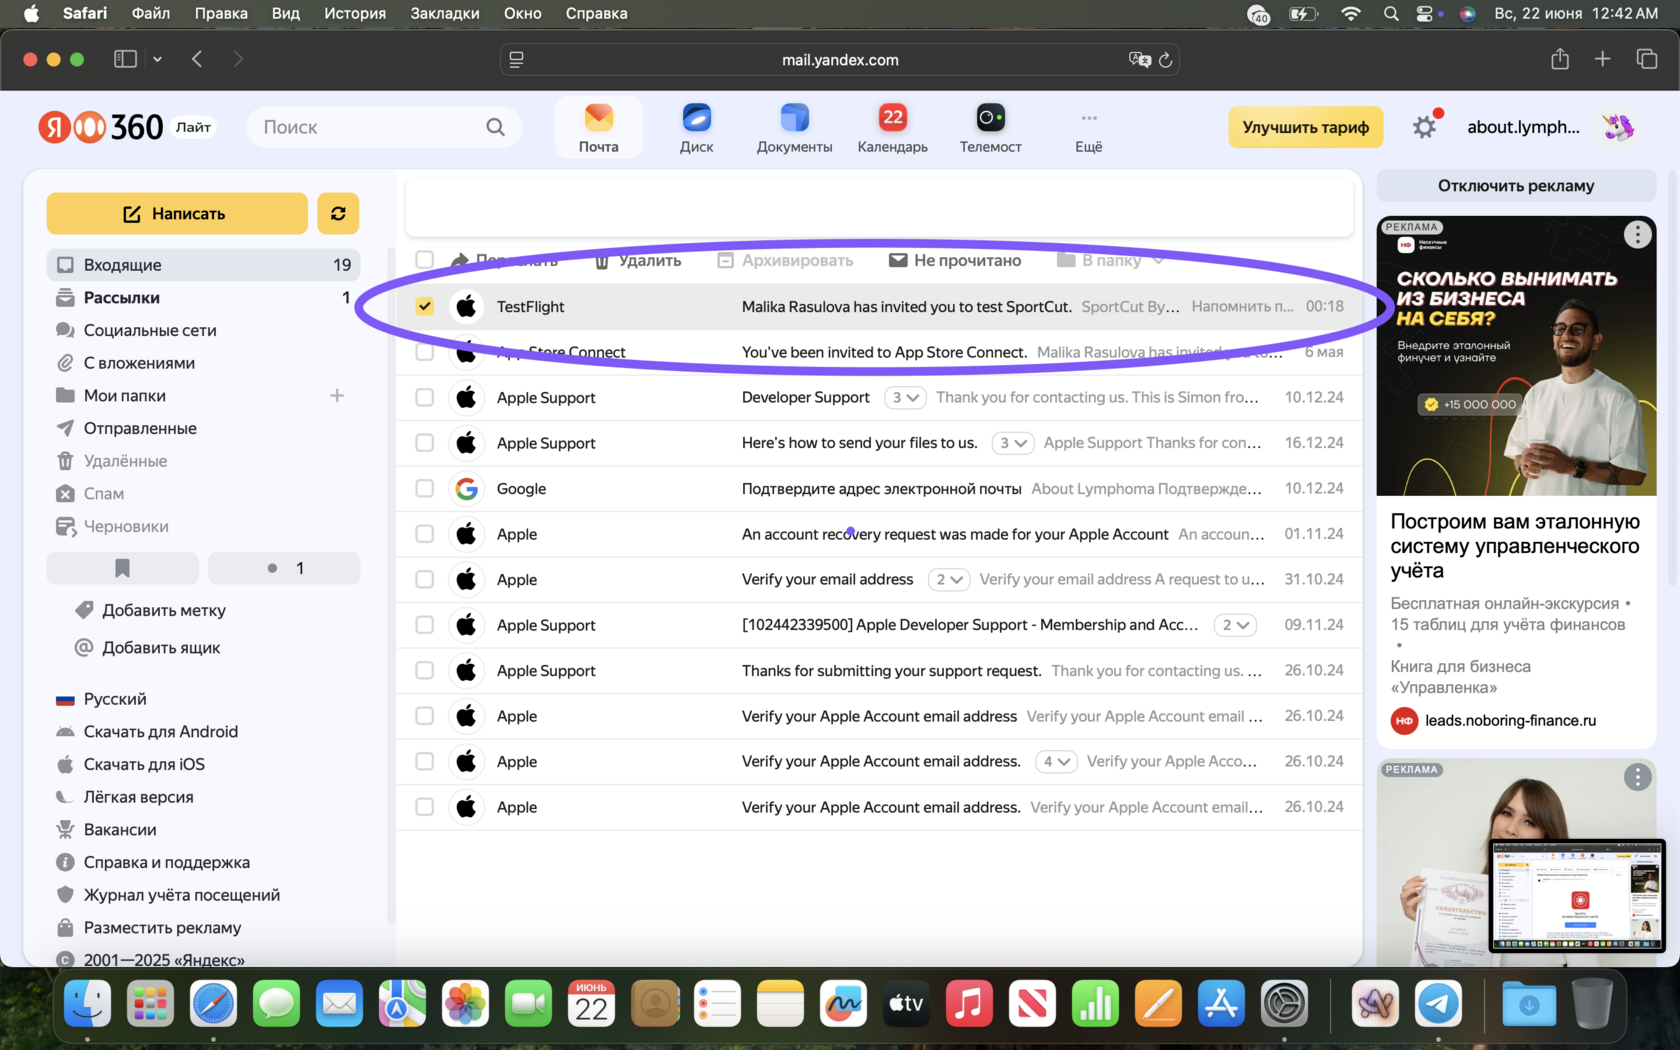Click the mail.yandex.com address bar
Viewport: 1680px width, 1050px height.
pos(840,60)
